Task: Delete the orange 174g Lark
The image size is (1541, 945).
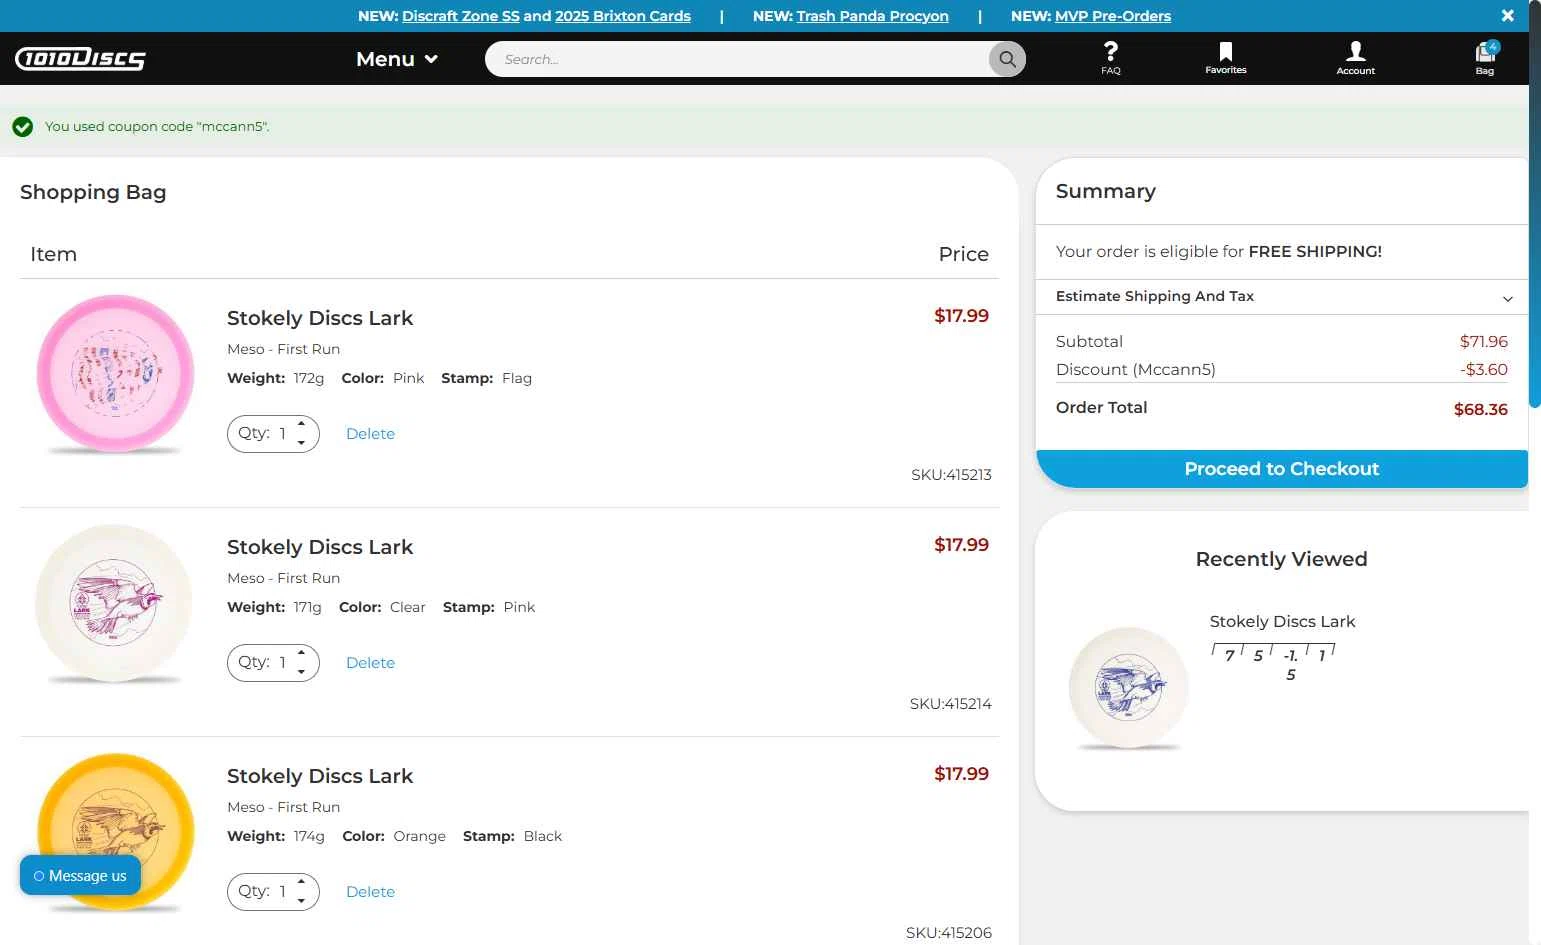Action: tap(370, 892)
